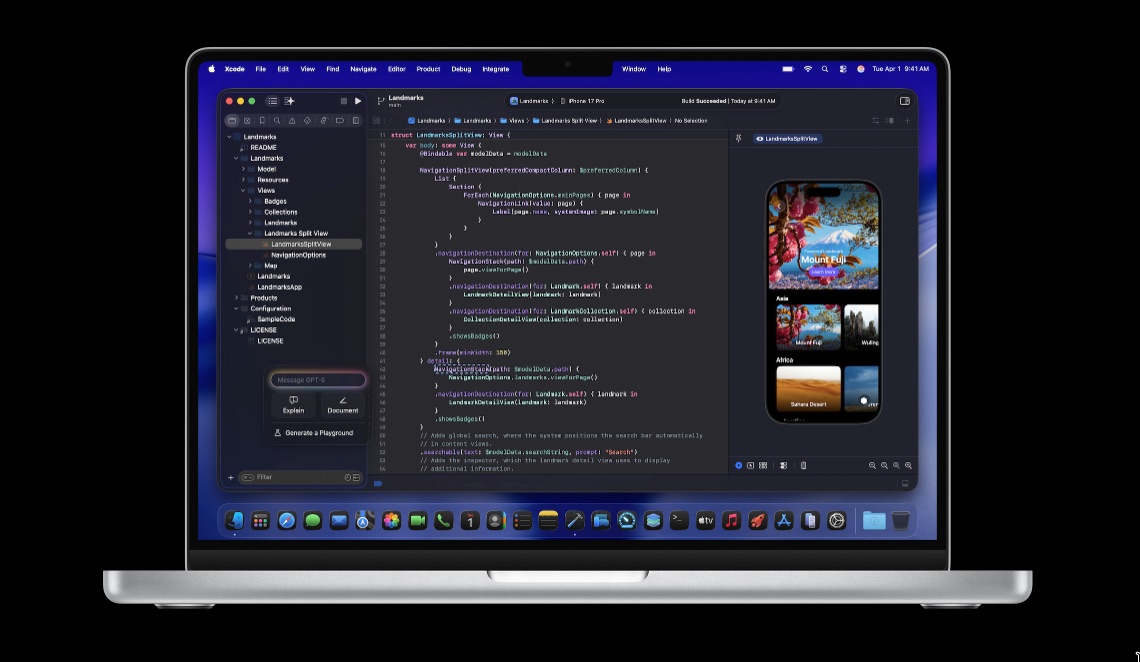Open the Editor menu
This screenshot has width=1140, height=662.
(397, 69)
